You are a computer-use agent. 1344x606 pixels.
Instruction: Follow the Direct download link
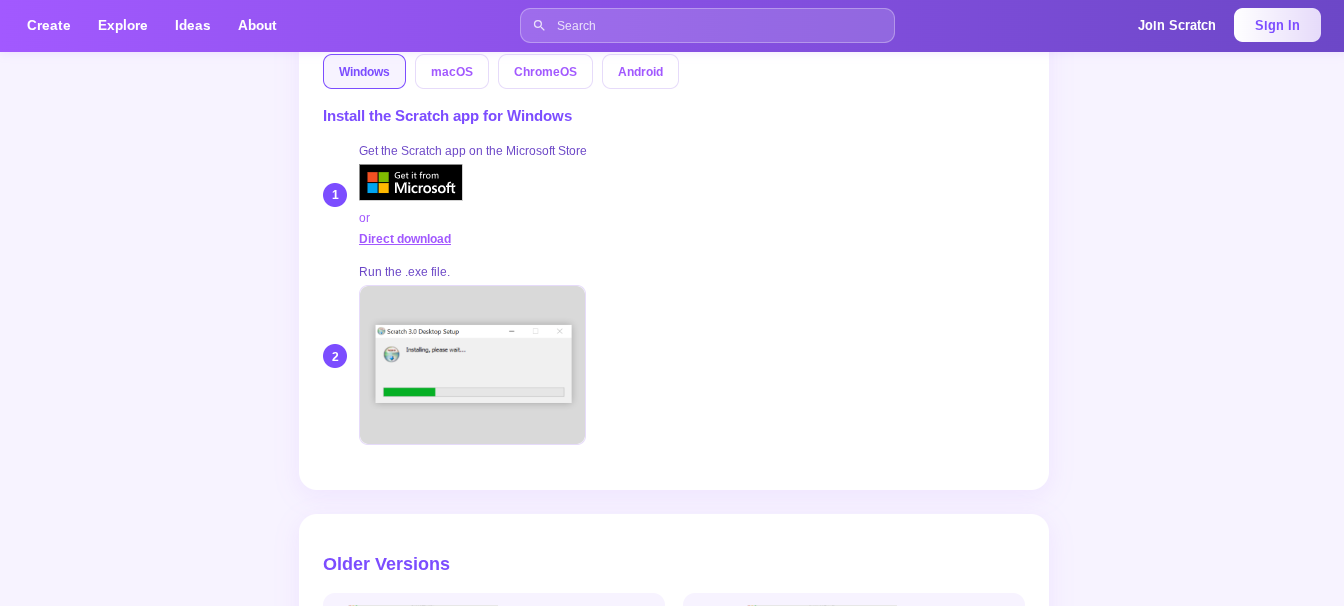coord(405,239)
